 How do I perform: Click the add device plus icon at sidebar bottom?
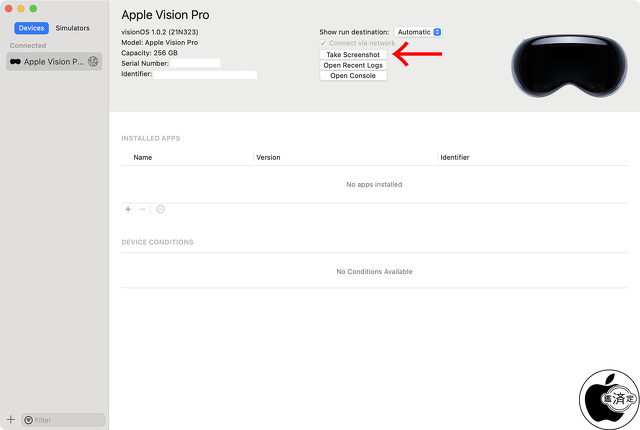point(11,420)
